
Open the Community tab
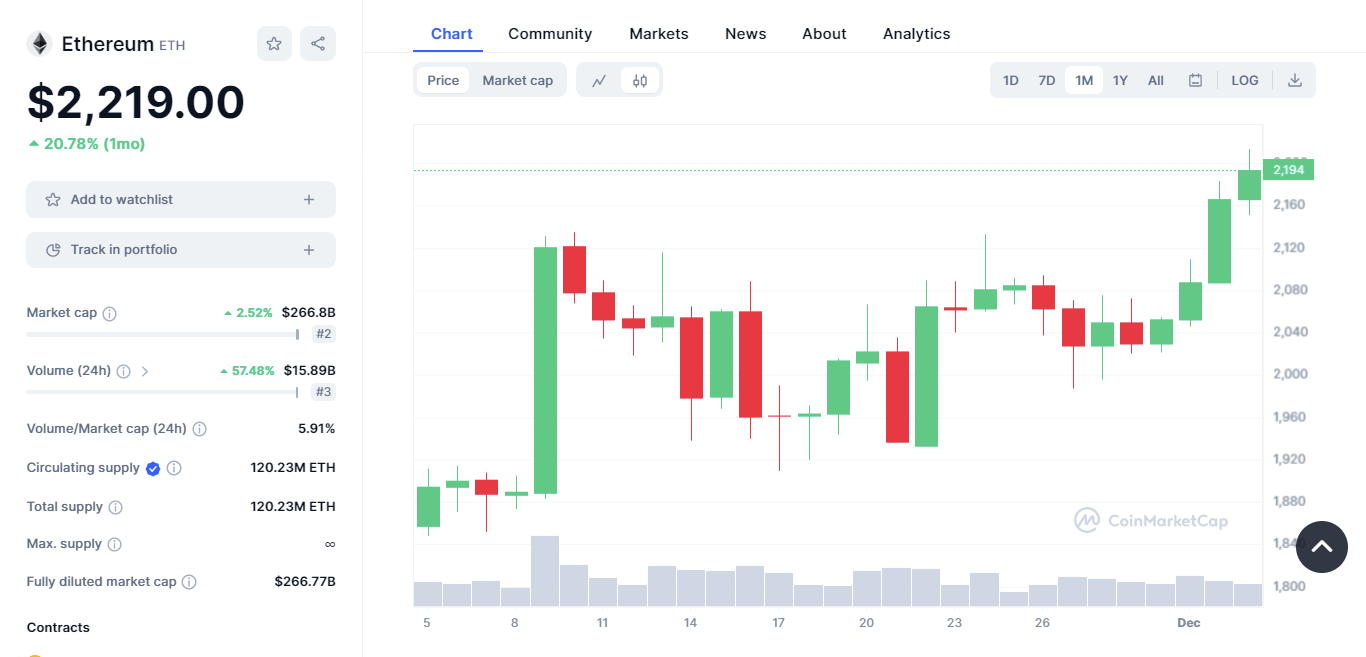point(550,34)
